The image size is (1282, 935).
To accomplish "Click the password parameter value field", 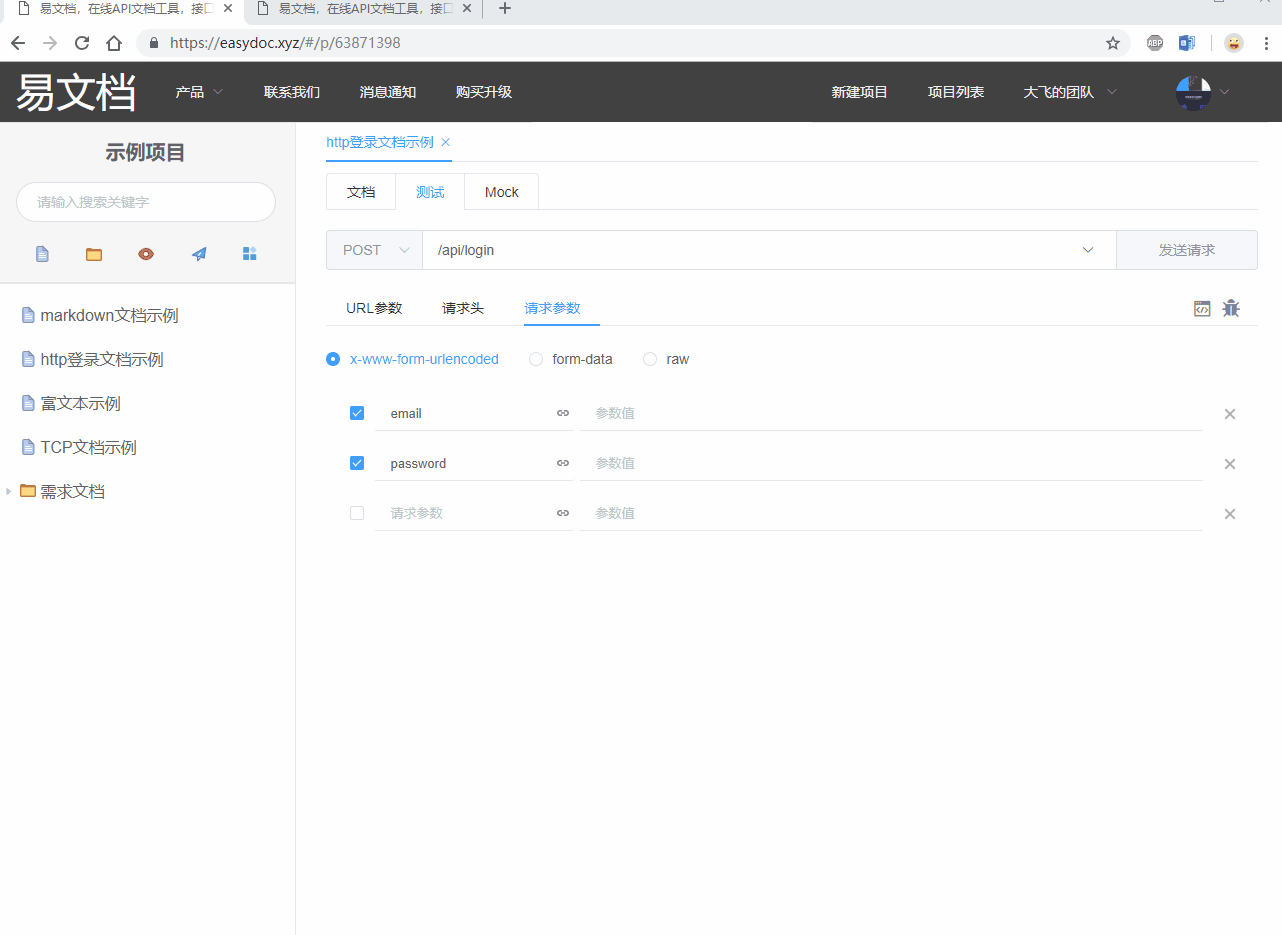I will point(891,463).
